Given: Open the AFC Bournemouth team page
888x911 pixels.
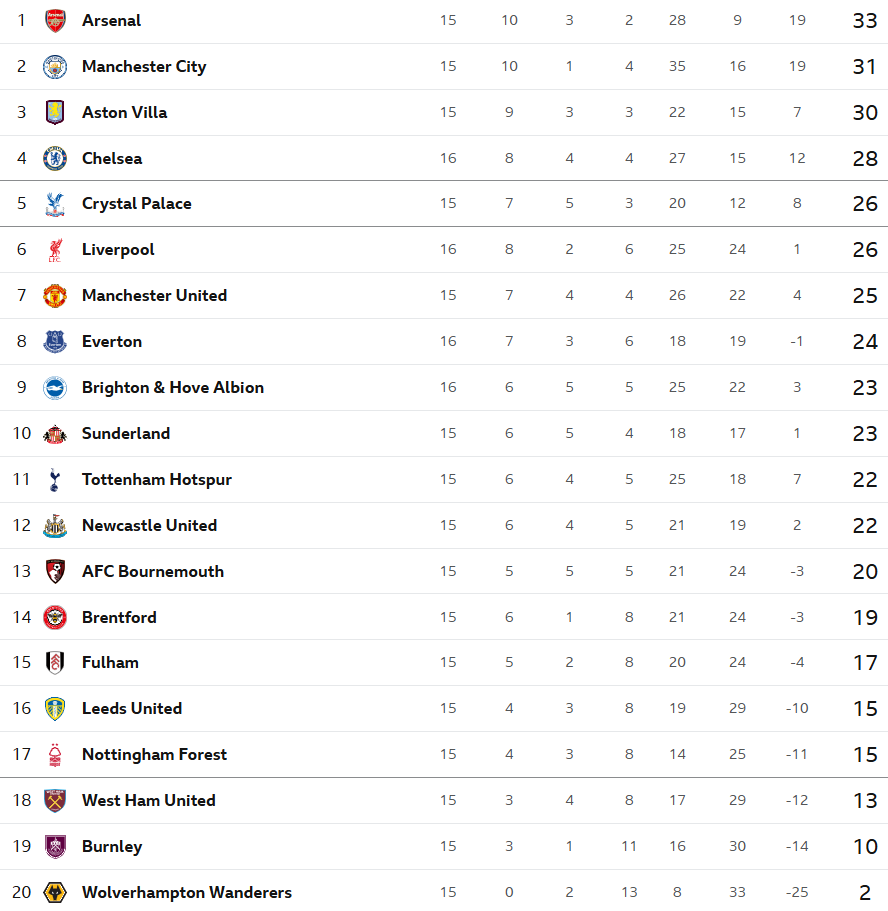Looking at the screenshot, I should 153,572.
